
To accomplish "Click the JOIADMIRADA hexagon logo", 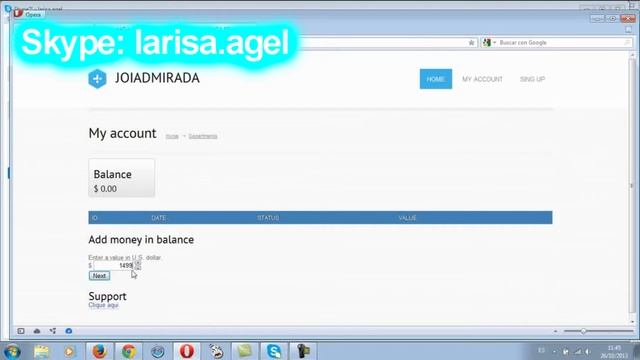I will pyautogui.click(x=97, y=79).
